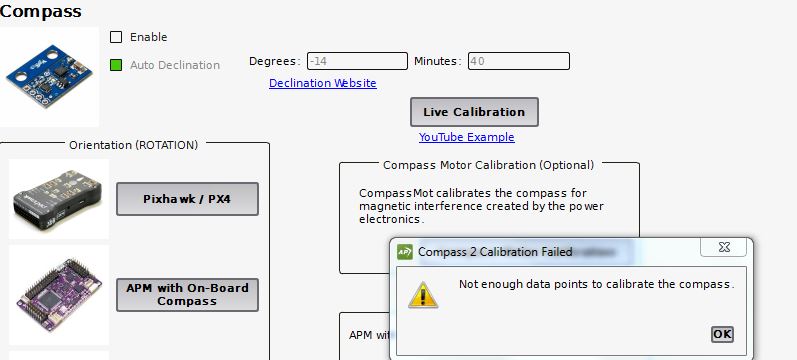The width and height of the screenshot is (797, 360).
Task: Tick the Enable compass checkbox
Action: pyautogui.click(x=116, y=37)
